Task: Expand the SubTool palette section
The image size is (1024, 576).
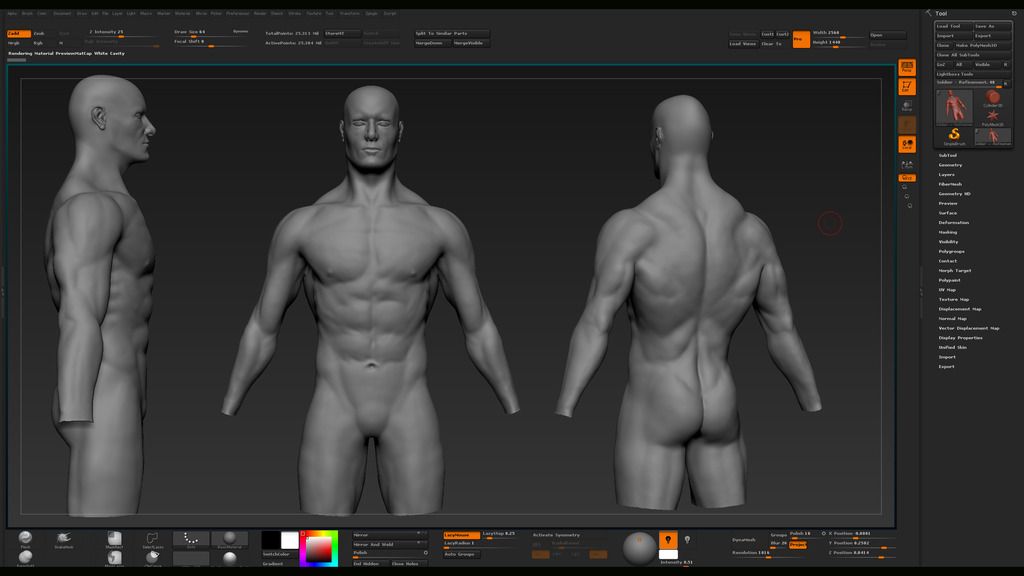Action: click(x=947, y=155)
